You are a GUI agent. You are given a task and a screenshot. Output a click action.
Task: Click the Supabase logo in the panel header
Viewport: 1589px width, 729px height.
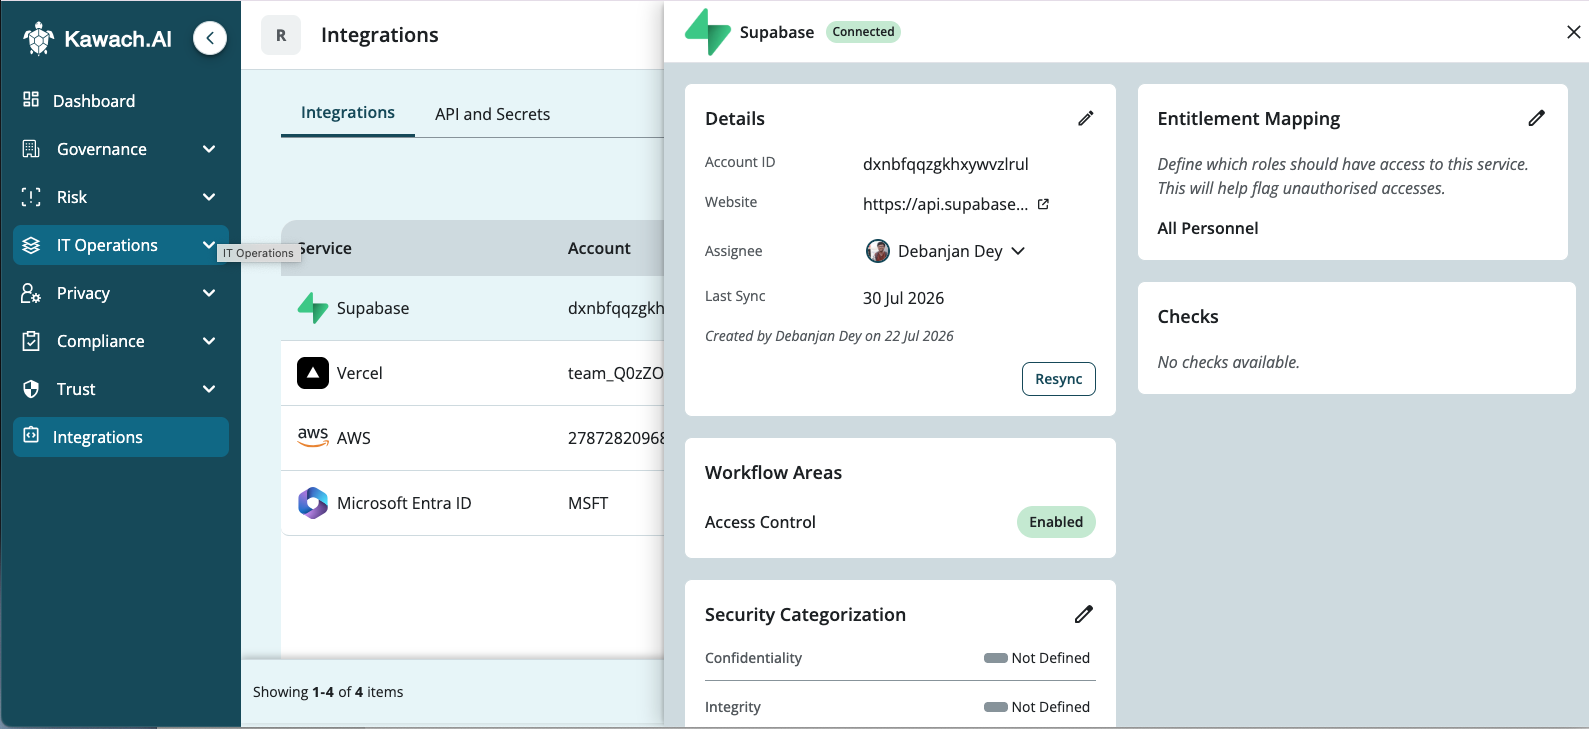pos(708,32)
